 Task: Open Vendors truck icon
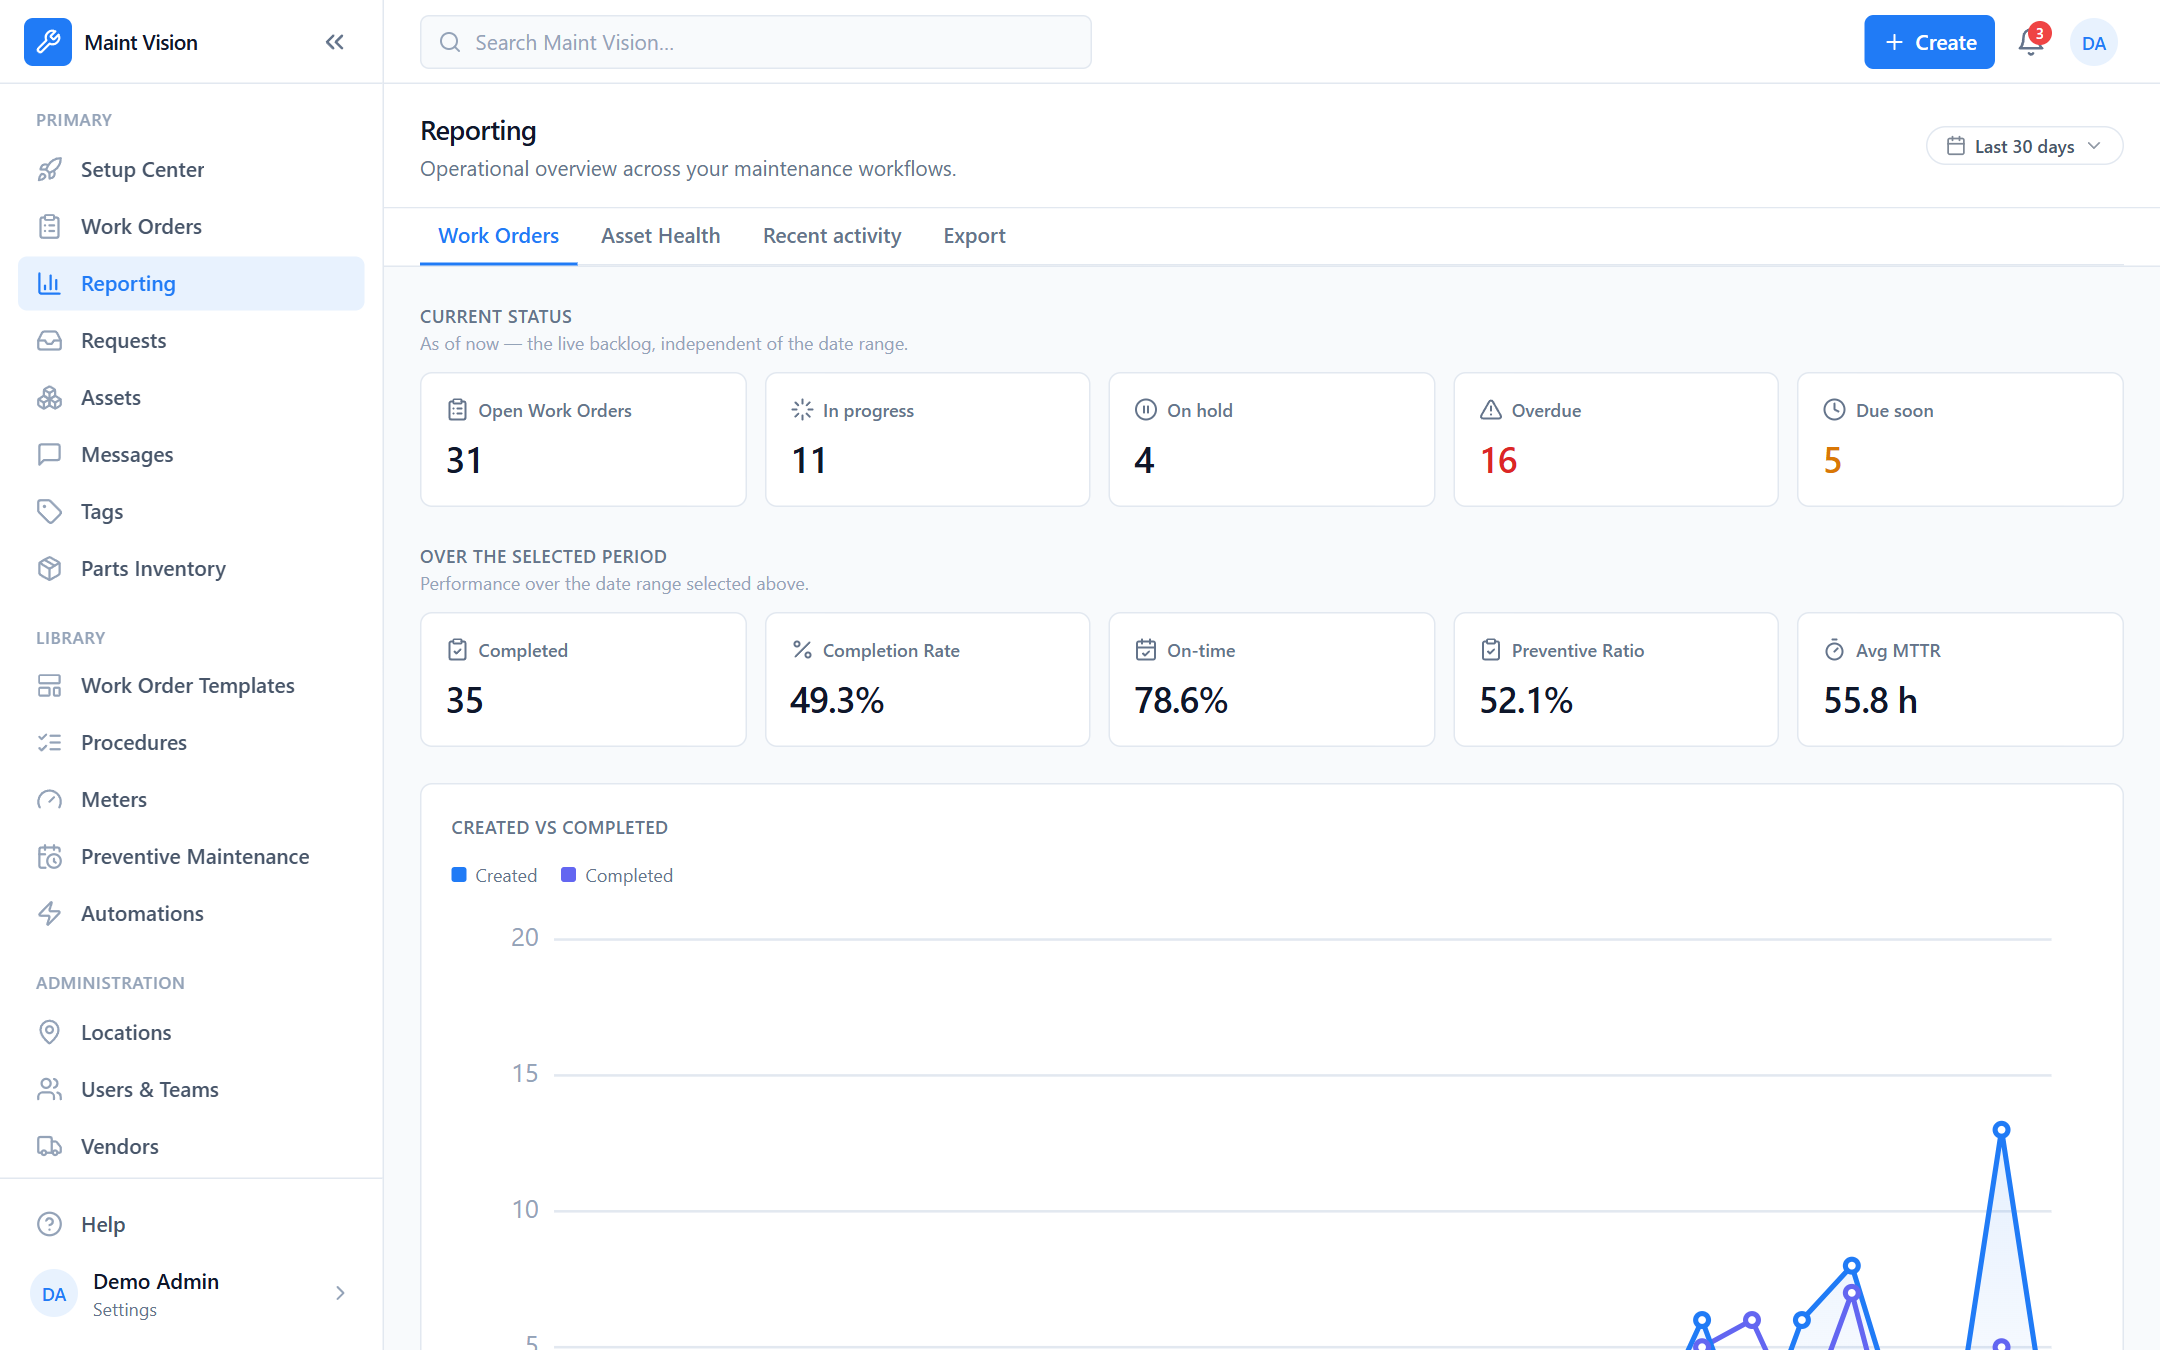pyautogui.click(x=49, y=1147)
